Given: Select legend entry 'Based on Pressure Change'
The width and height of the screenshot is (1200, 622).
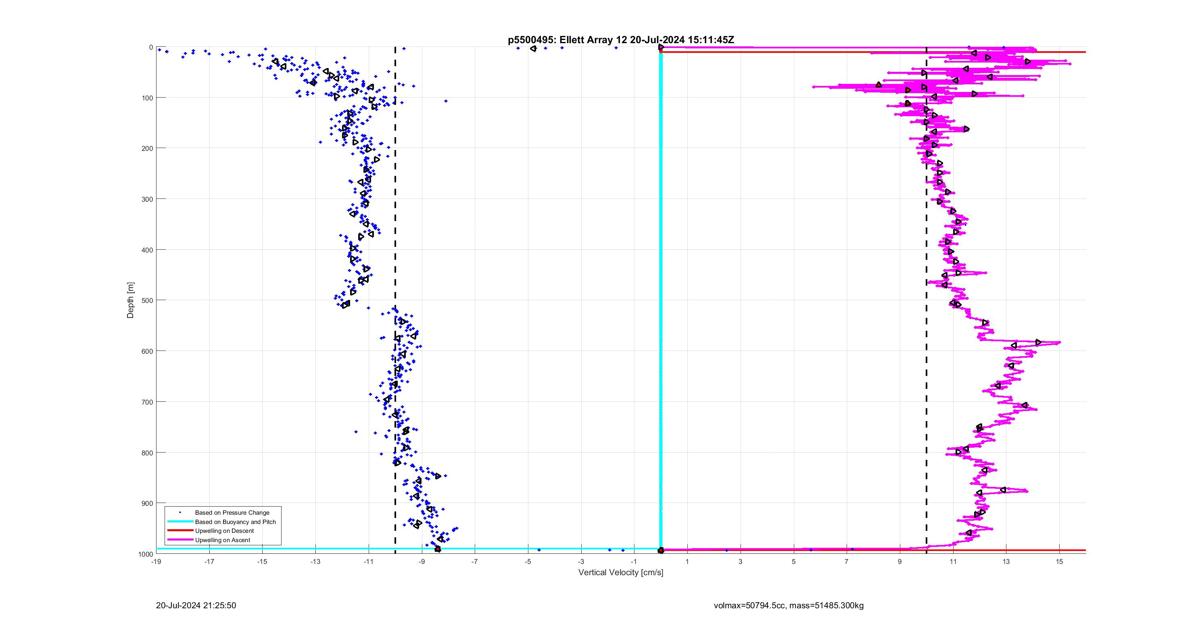Looking at the screenshot, I should (x=232, y=513).
